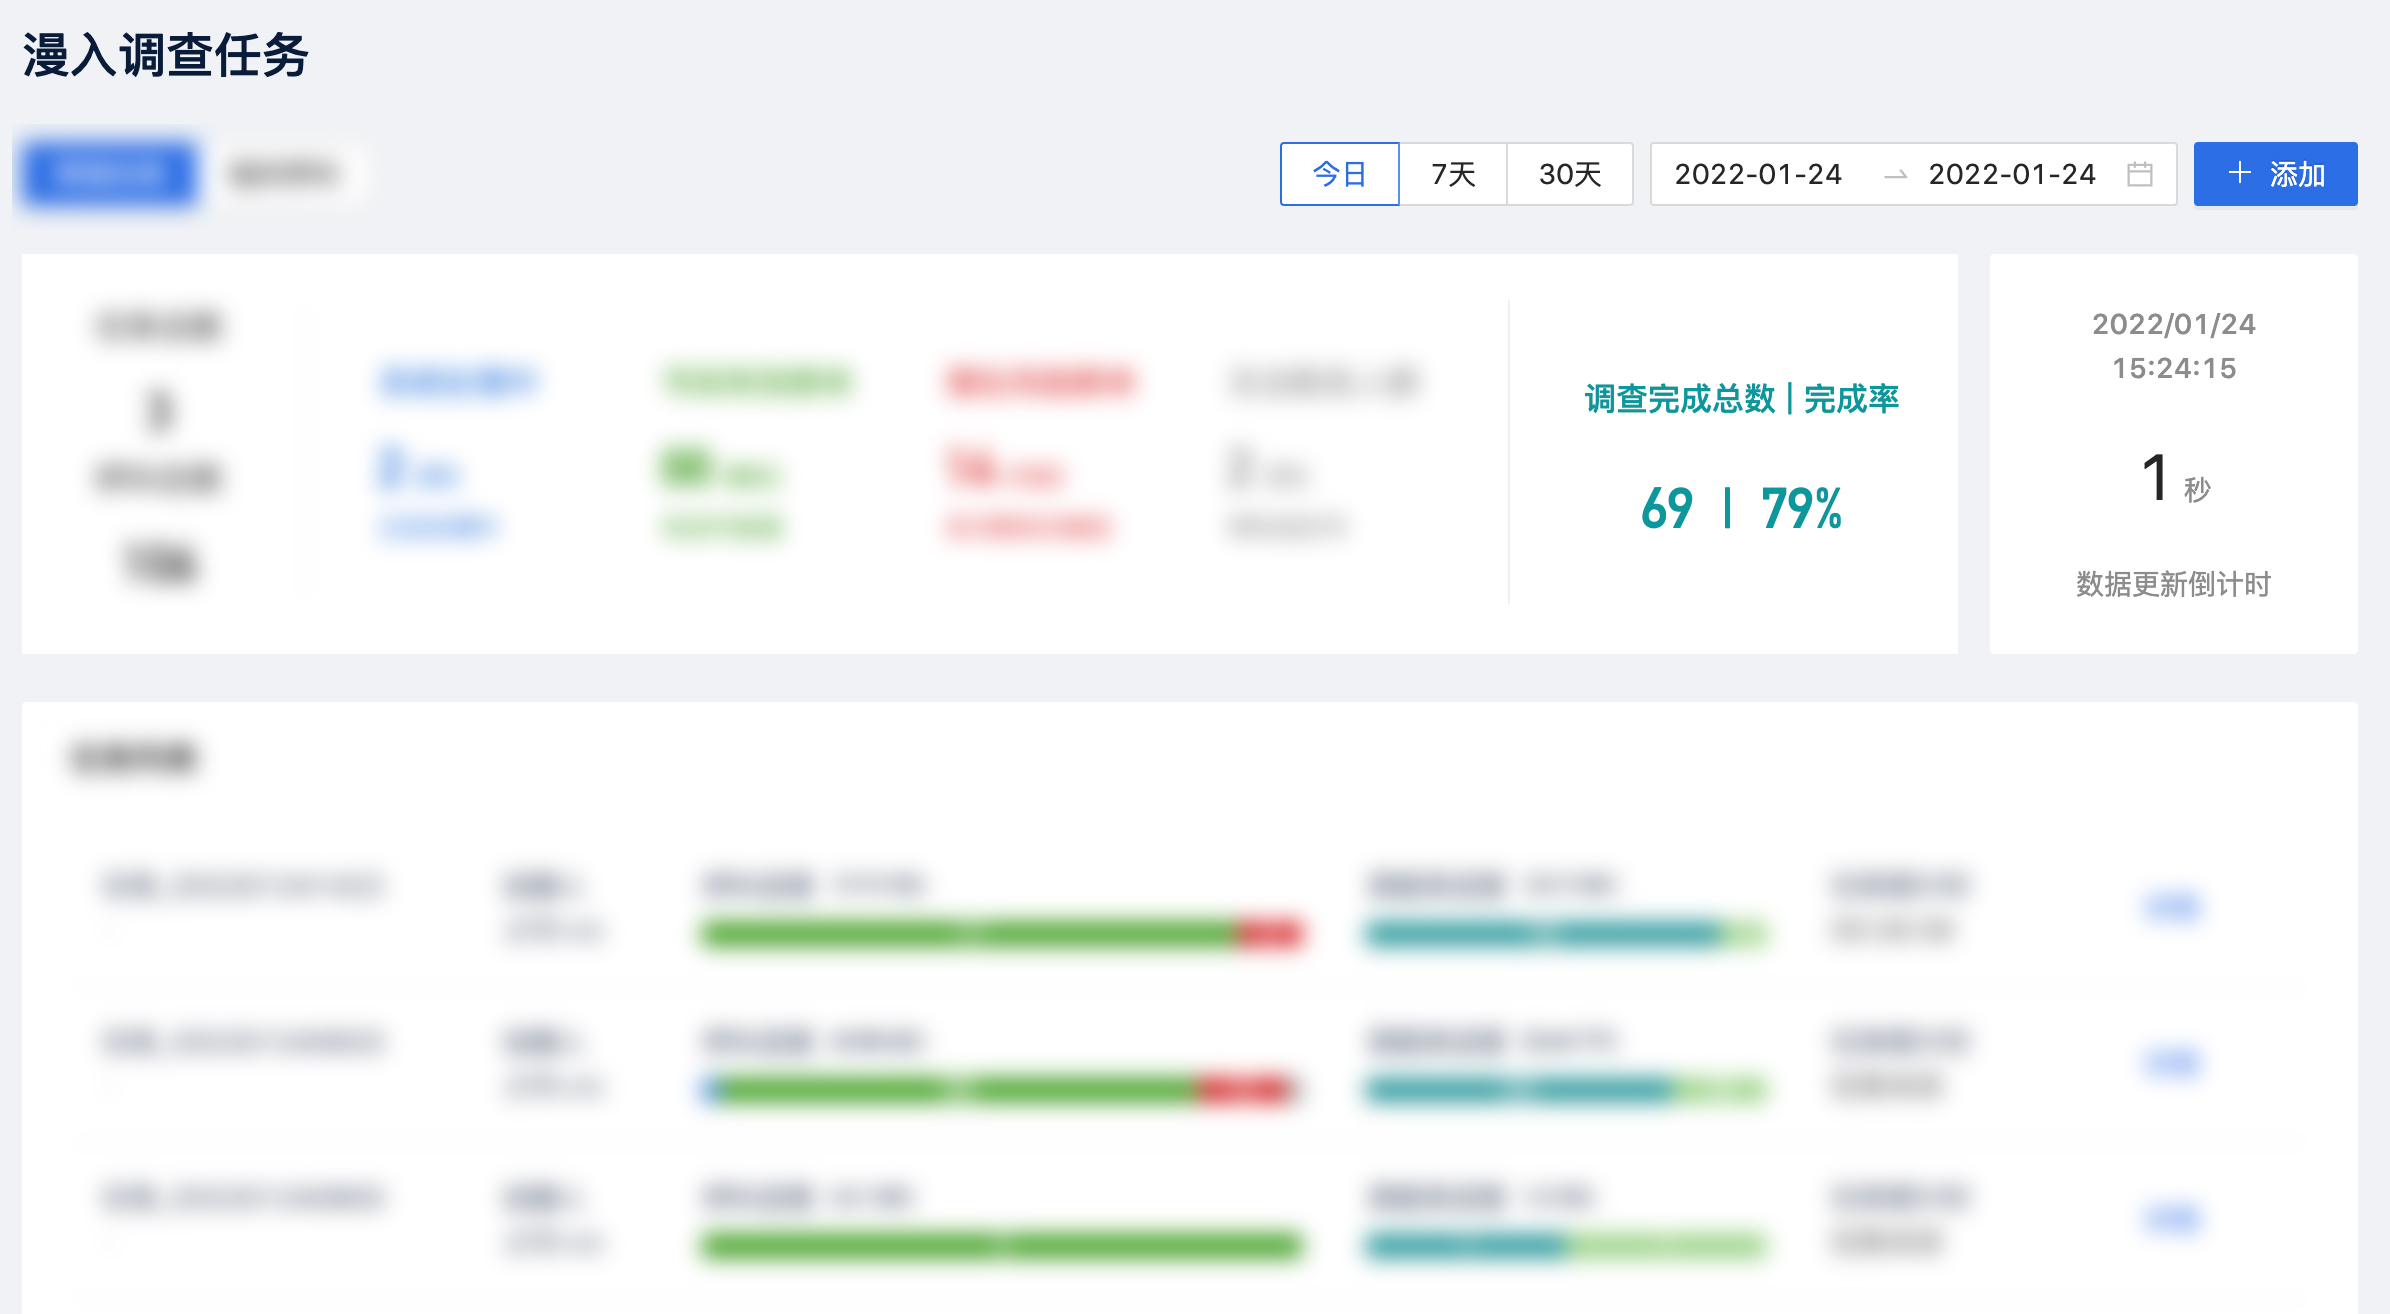Click the arrow separator between the dates
Screen dimensions: 2390x1314
pyautogui.click(x=1894, y=175)
